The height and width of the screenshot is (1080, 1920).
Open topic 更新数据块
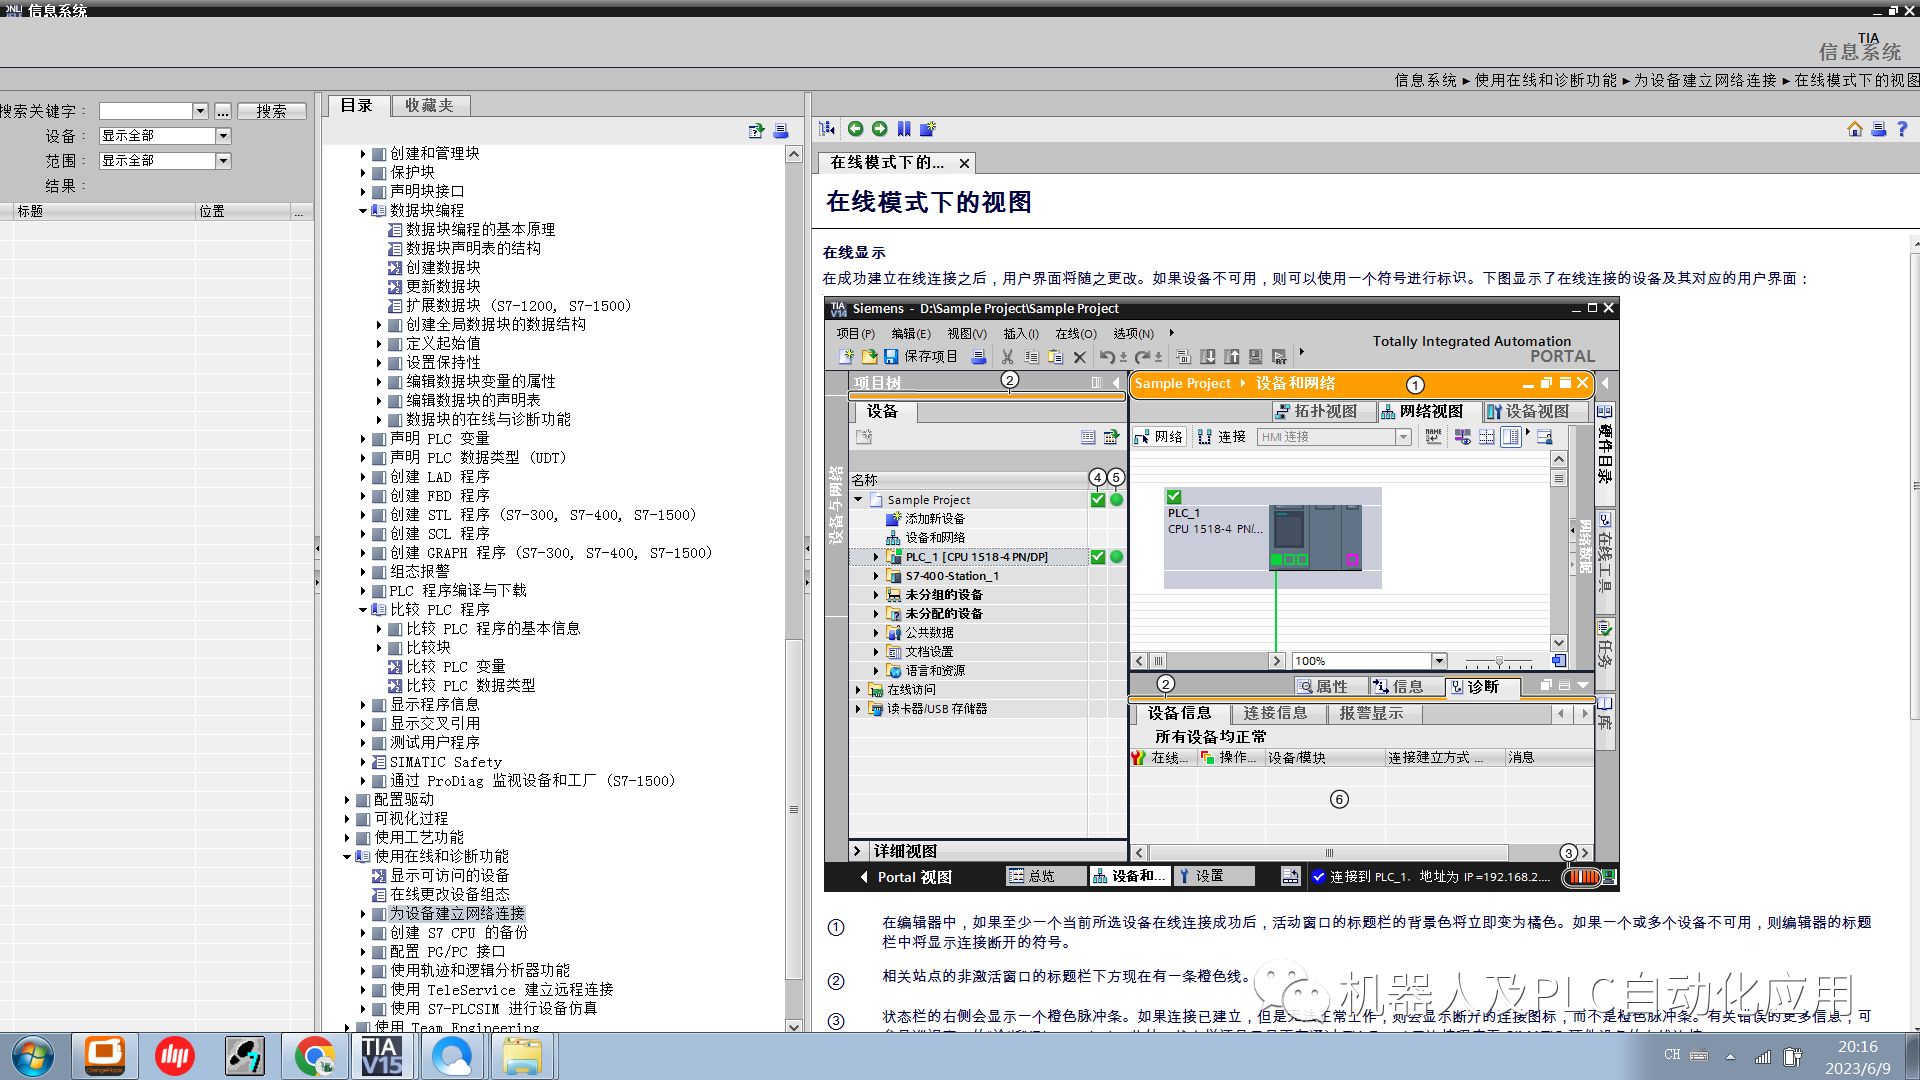point(443,287)
